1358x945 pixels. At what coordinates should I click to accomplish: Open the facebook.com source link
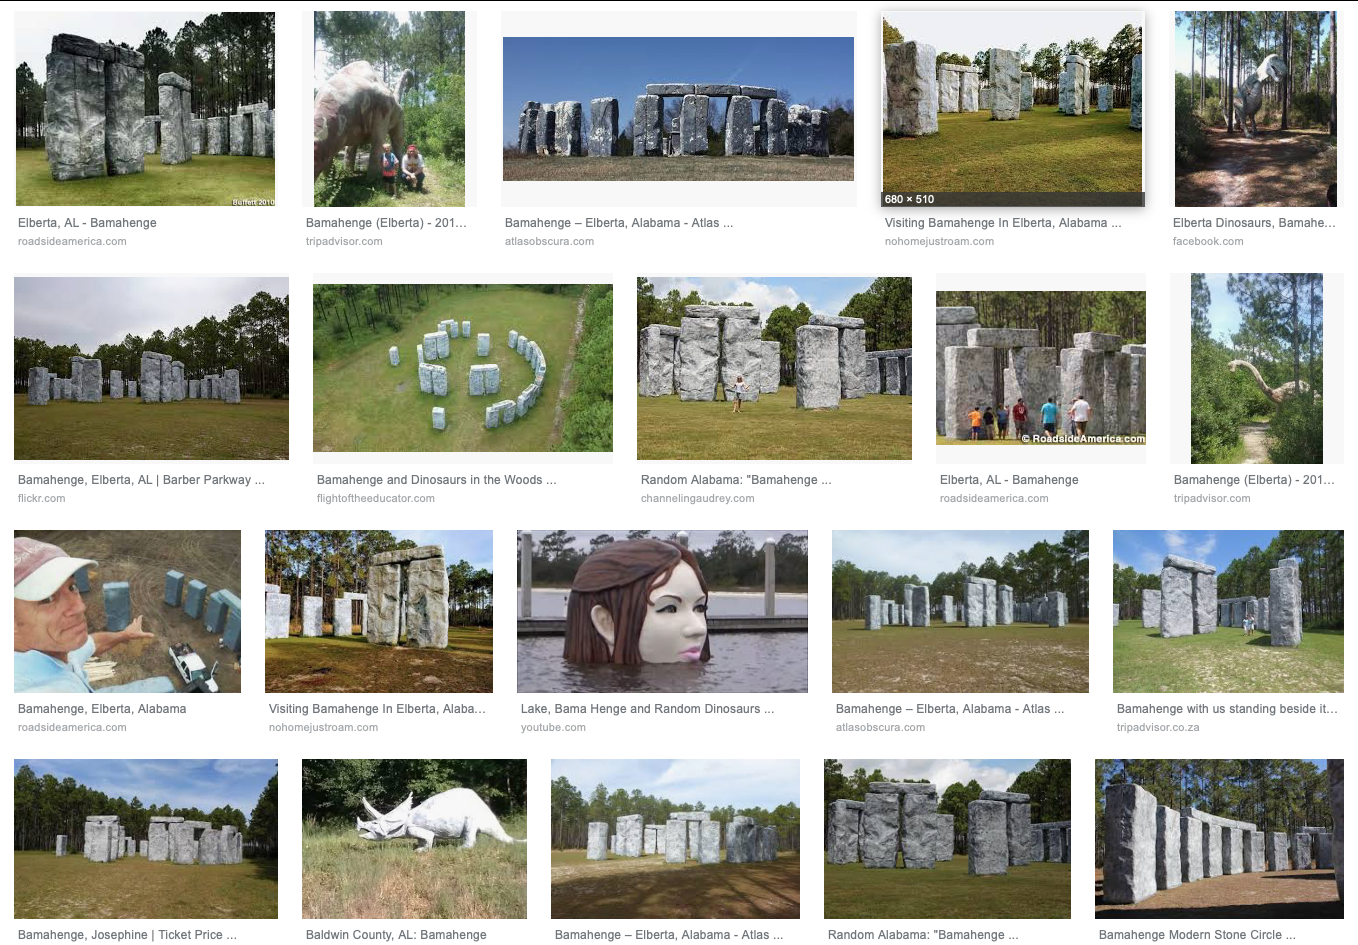tap(1208, 241)
